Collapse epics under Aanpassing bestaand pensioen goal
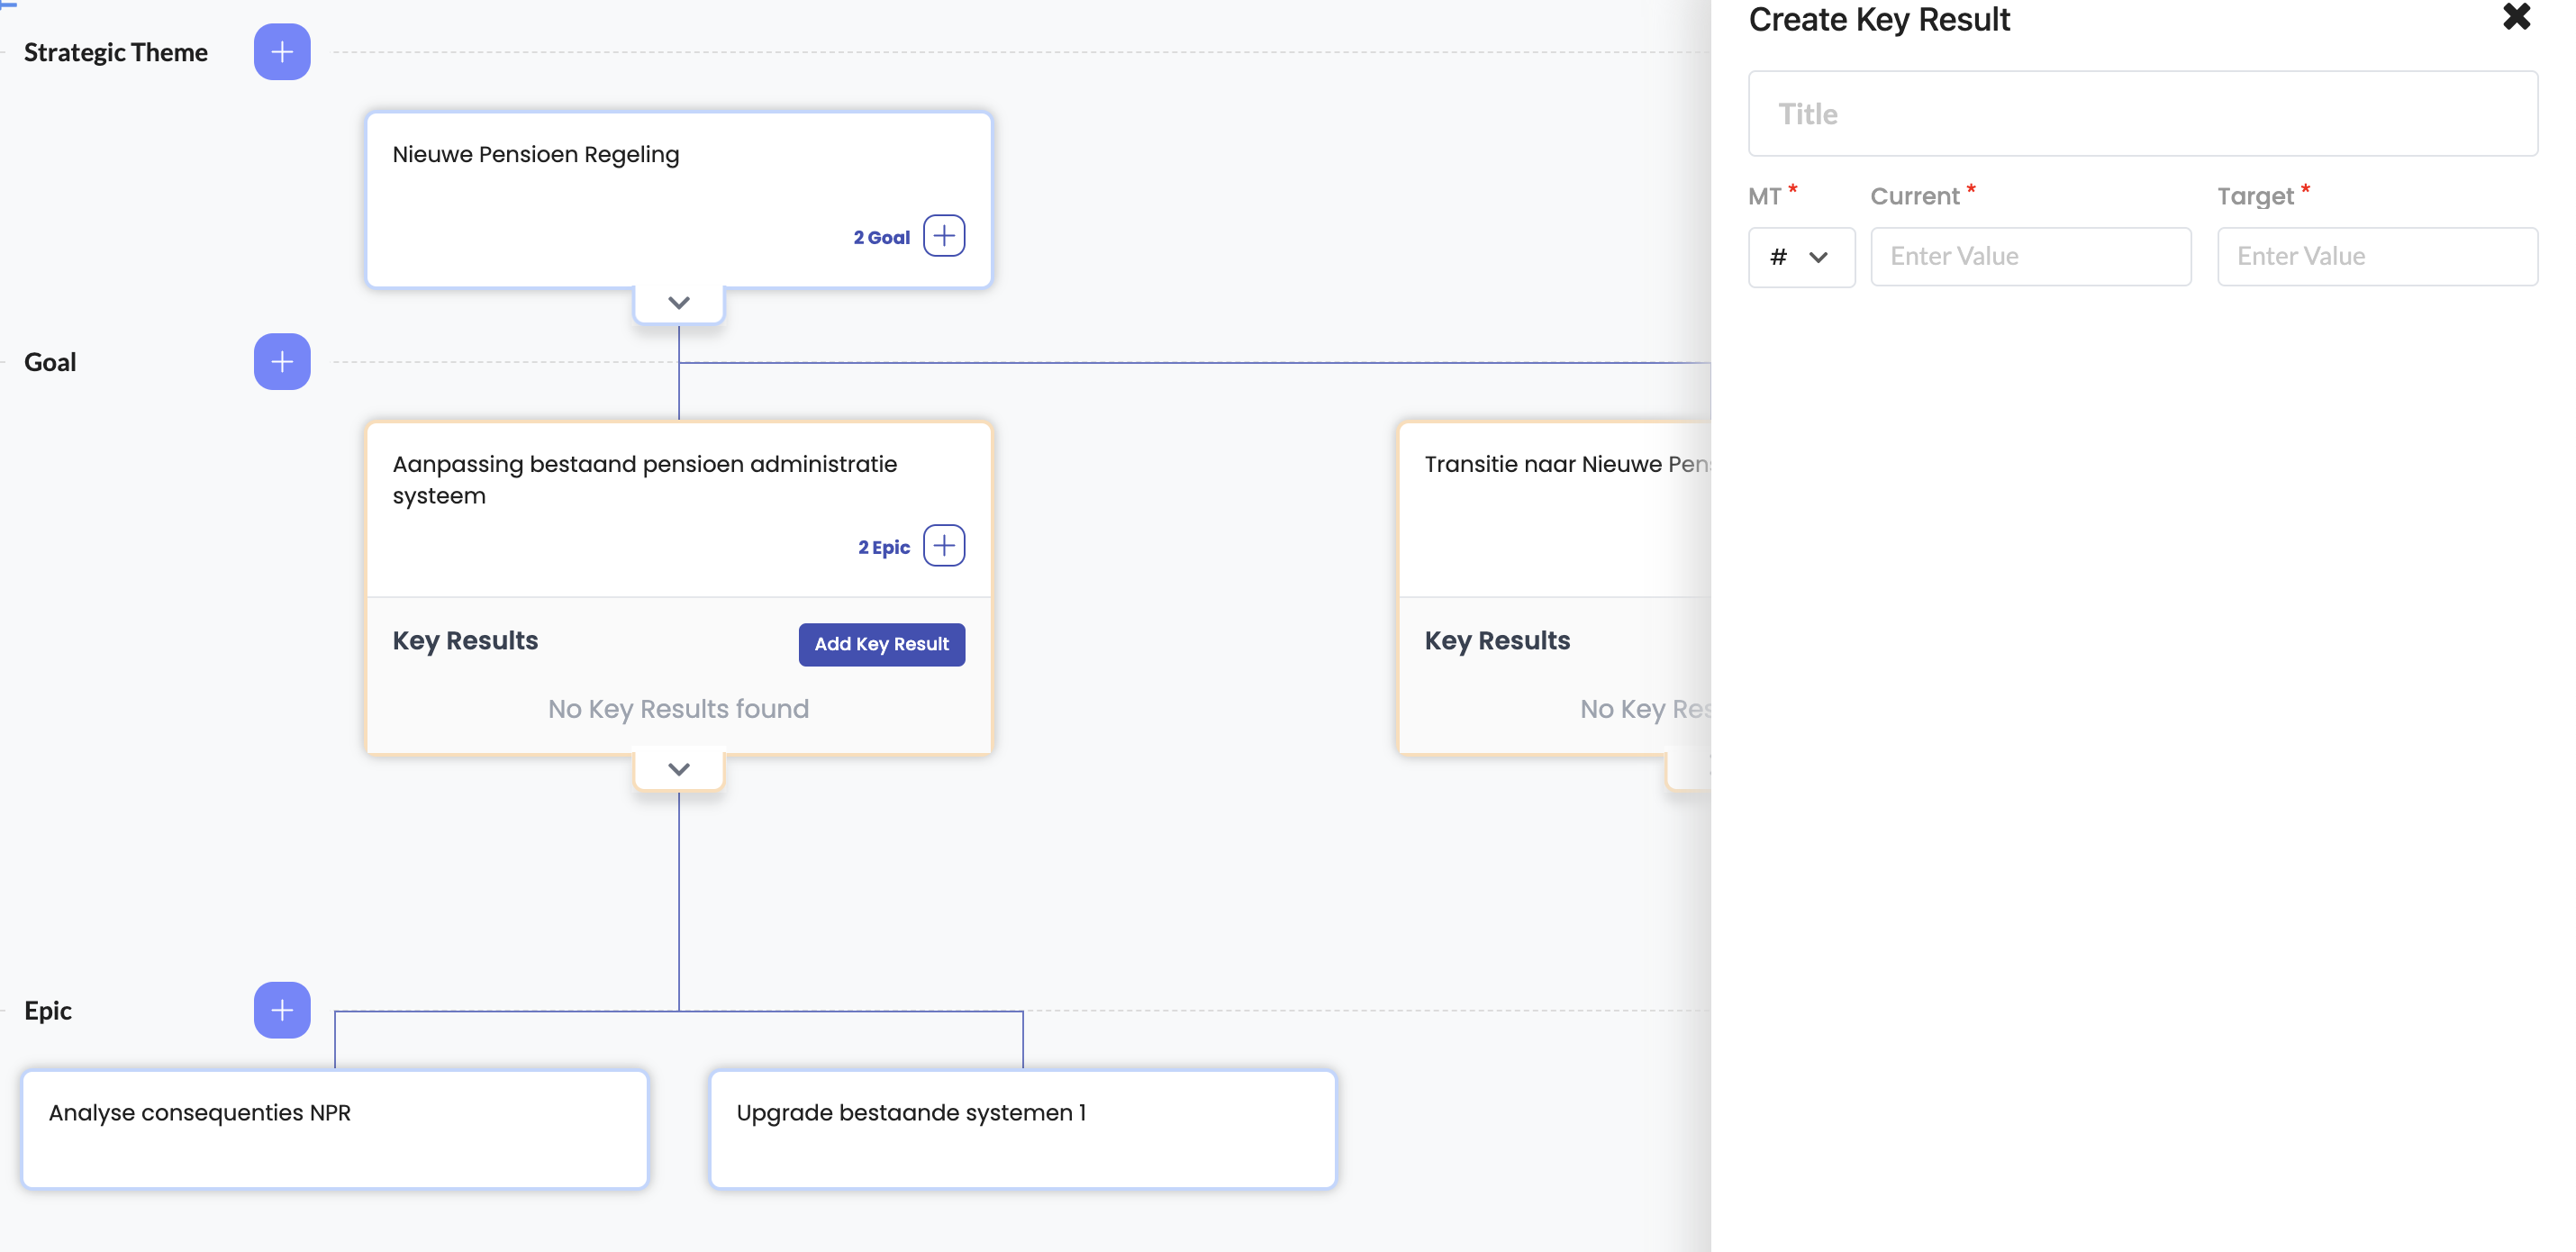The width and height of the screenshot is (2576, 1252). [x=678, y=769]
